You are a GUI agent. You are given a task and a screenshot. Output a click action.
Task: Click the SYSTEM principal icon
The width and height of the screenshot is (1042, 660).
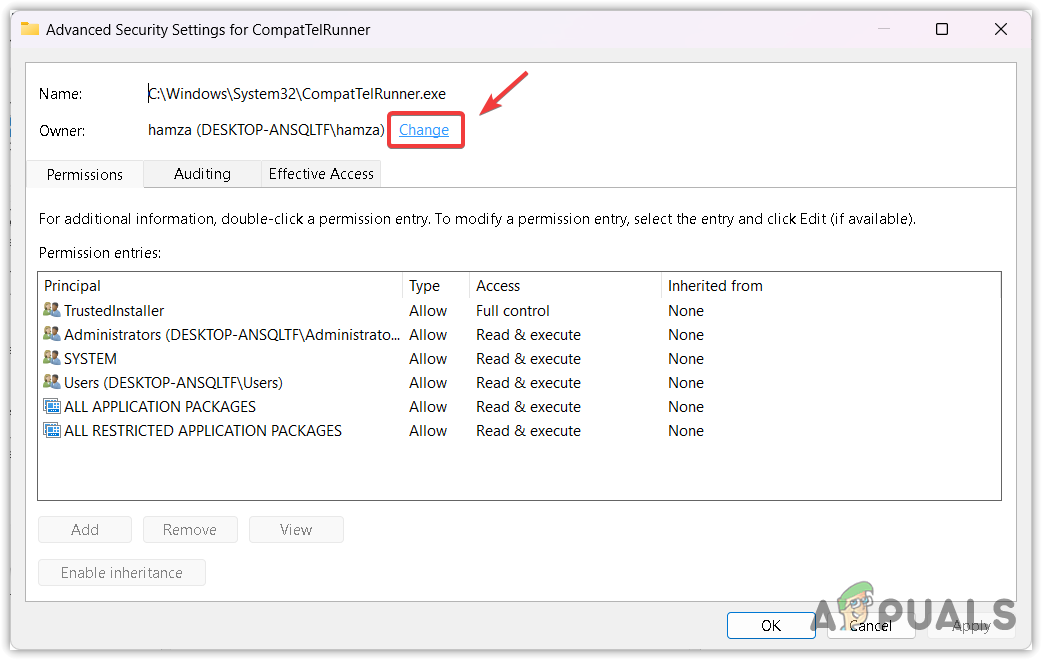coord(52,359)
